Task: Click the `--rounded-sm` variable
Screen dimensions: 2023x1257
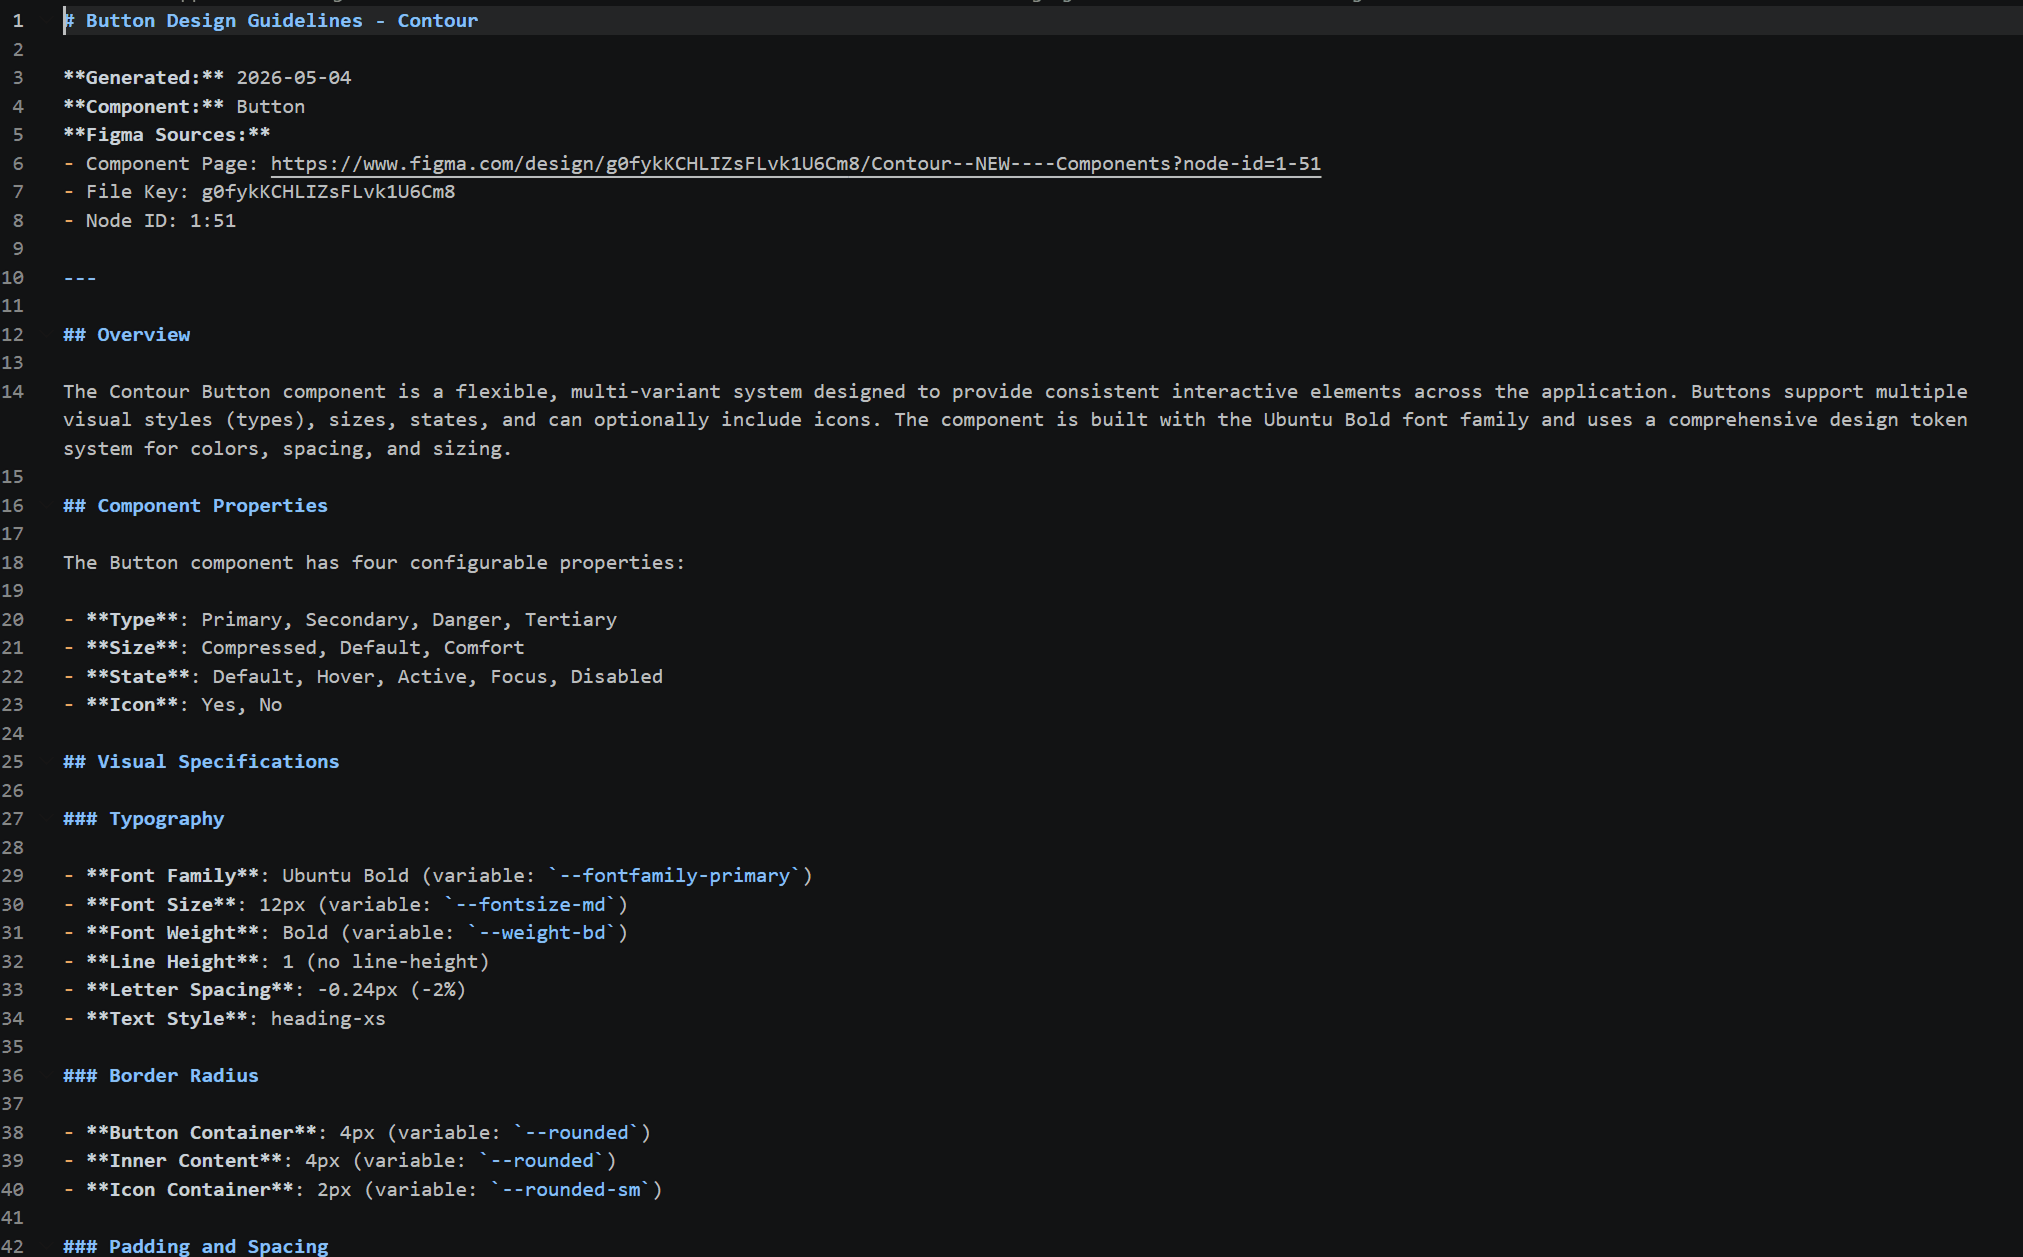Action: coord(571,1190)
